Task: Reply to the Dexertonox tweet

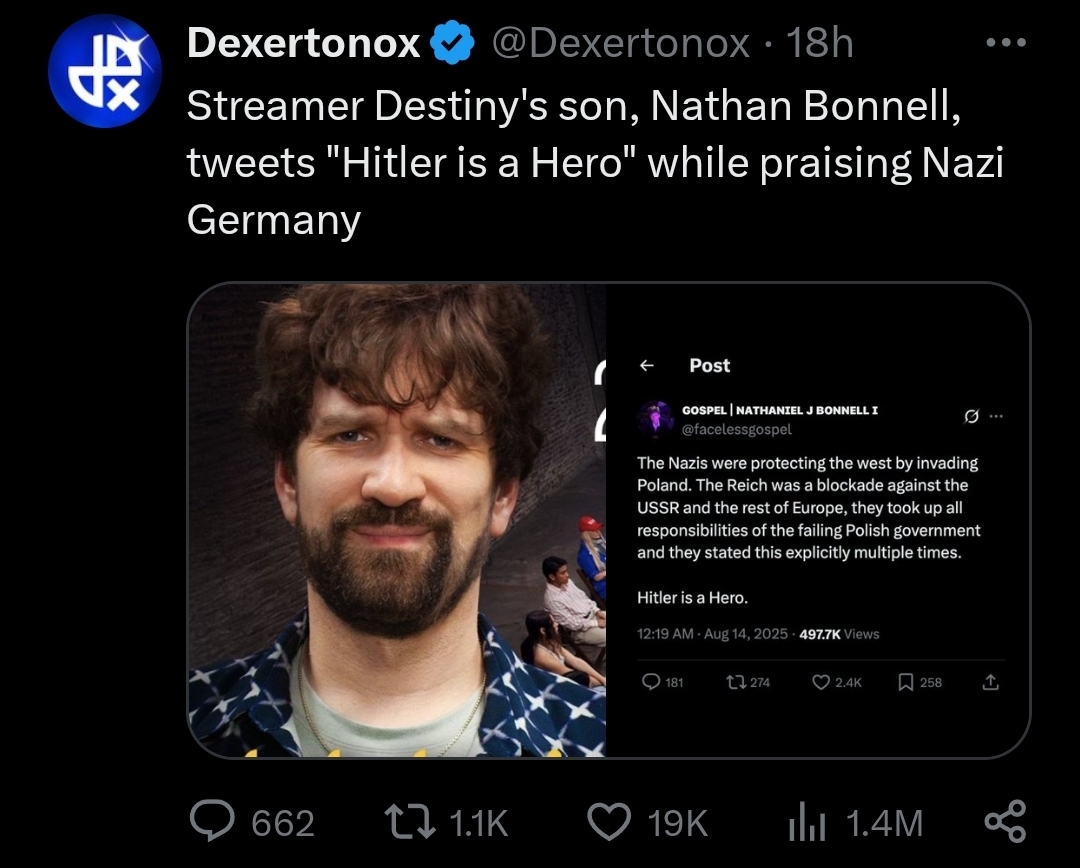Action: click(211, 823)
